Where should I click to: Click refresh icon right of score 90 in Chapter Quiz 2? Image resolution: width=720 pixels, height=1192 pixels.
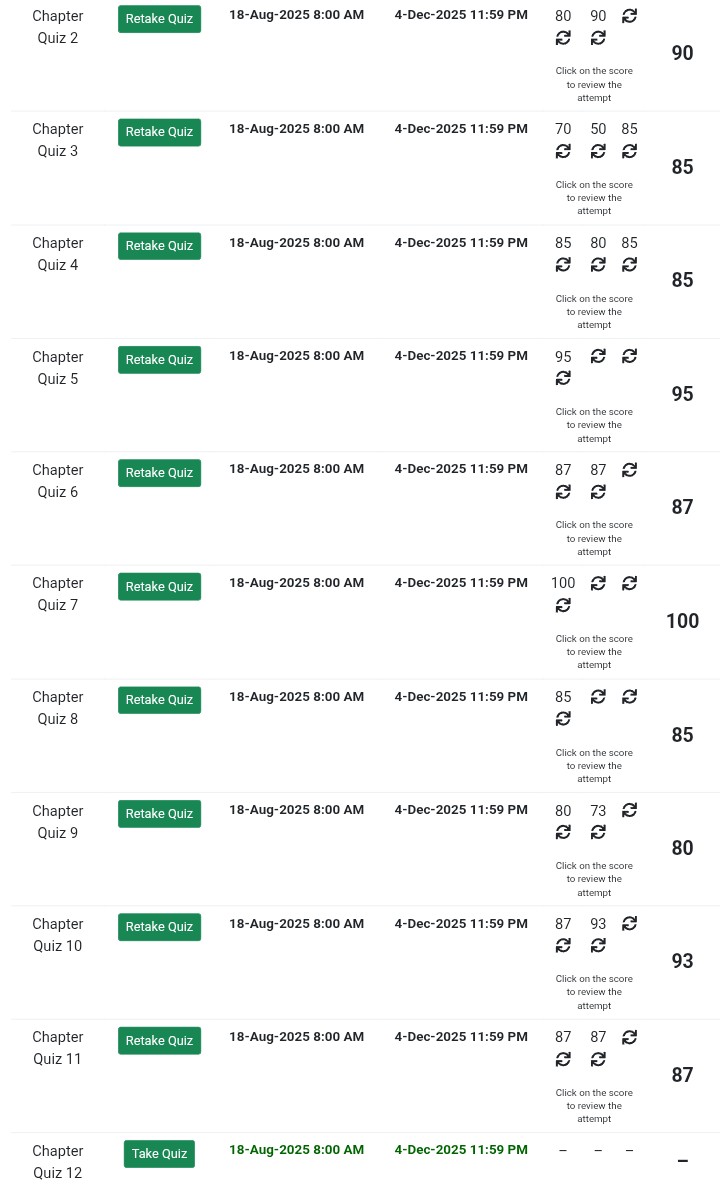click(x=629, y=16)
